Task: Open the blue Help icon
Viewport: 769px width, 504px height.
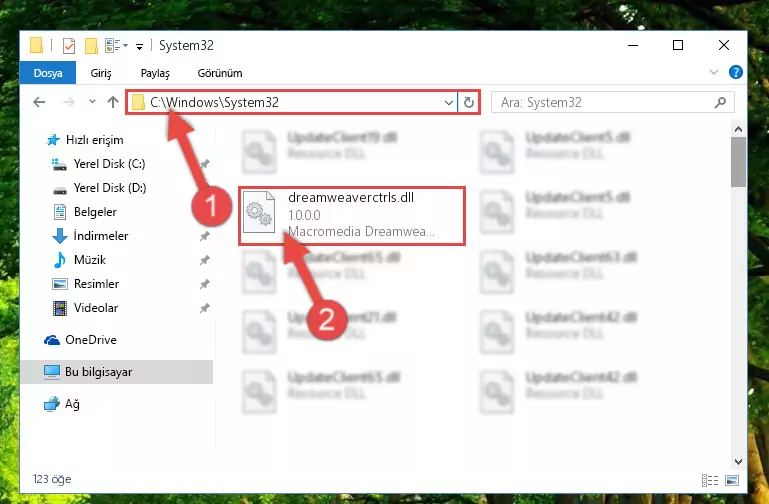Action: pos(735,73)
